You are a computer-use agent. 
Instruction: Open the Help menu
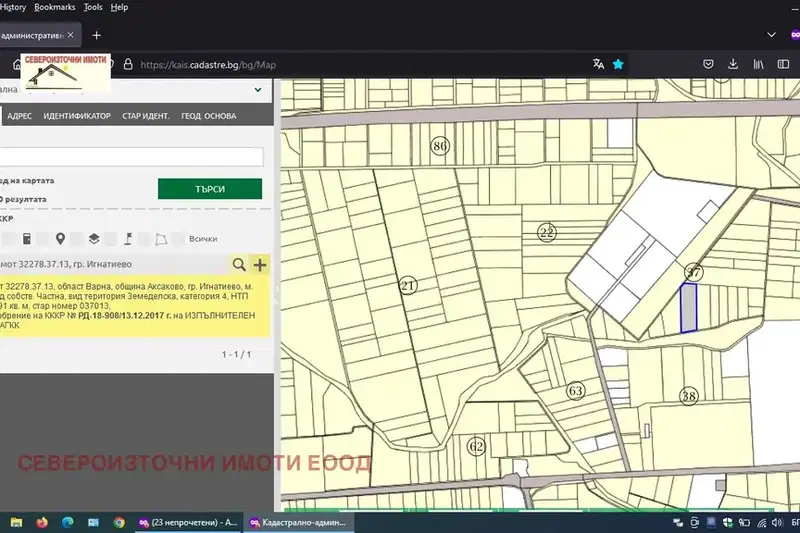[x=119, y=7]
